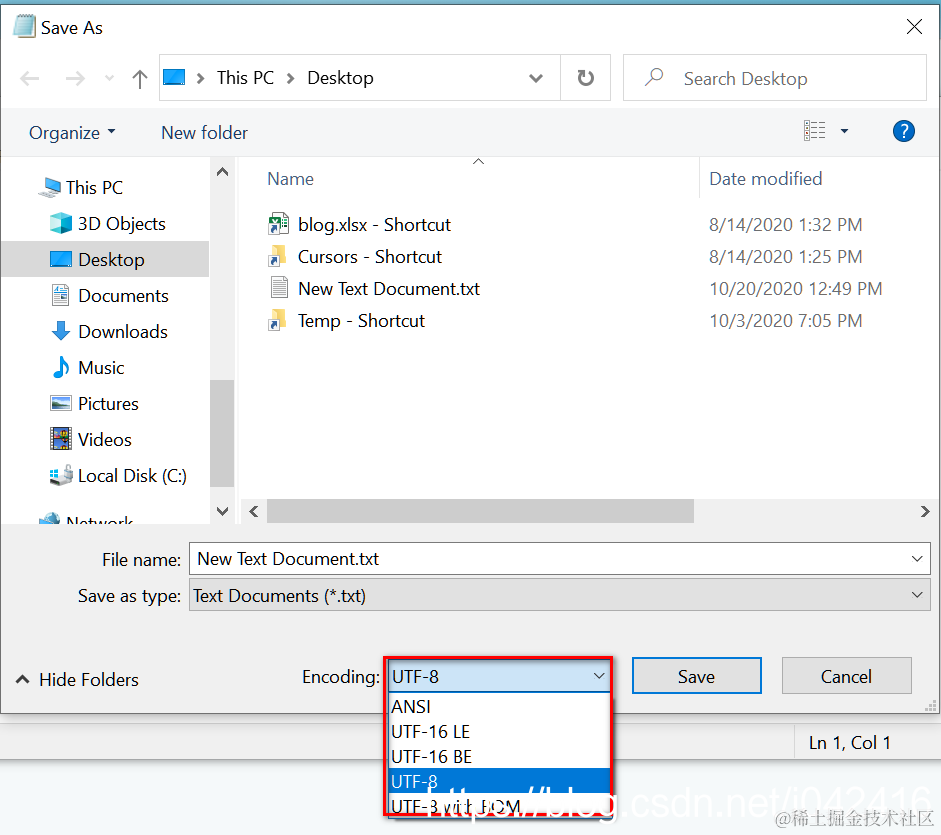Select This PC in navigation tree

coord(94,188)
